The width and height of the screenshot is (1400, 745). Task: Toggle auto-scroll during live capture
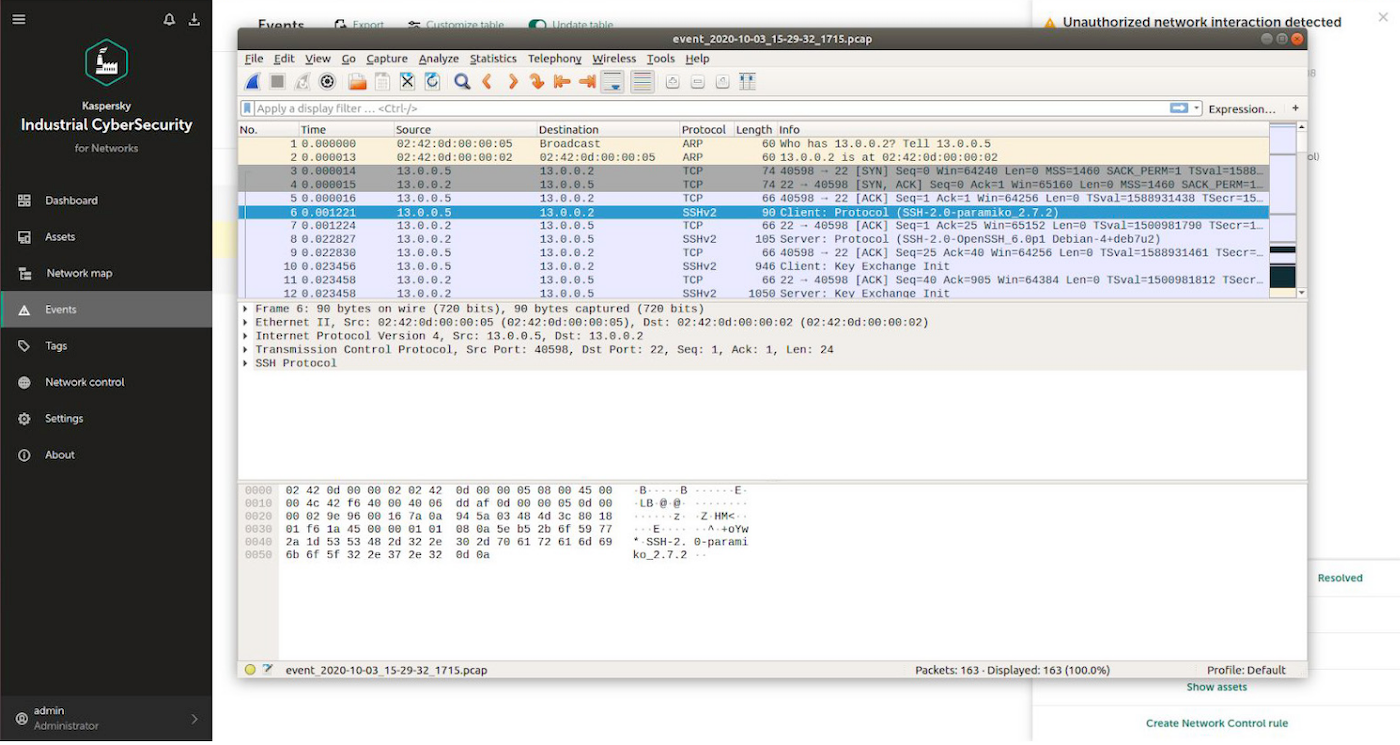point(613,82)
